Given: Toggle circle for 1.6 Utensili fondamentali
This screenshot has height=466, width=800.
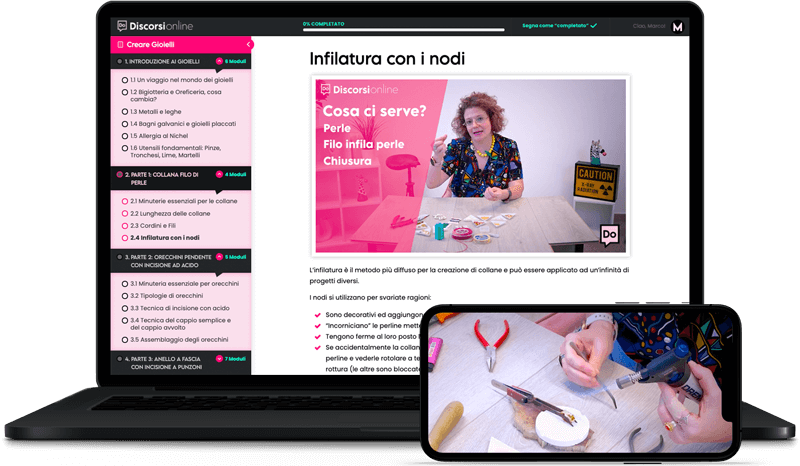Looking at the screenshot, I should [x=124, y=149].
